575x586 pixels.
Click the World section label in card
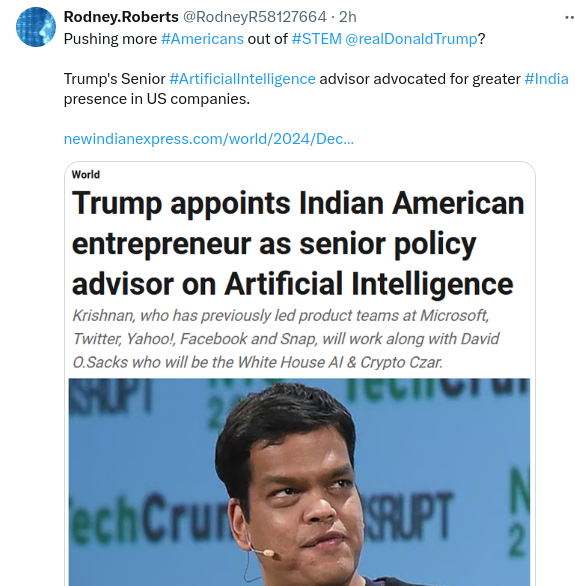click(86, 175)
